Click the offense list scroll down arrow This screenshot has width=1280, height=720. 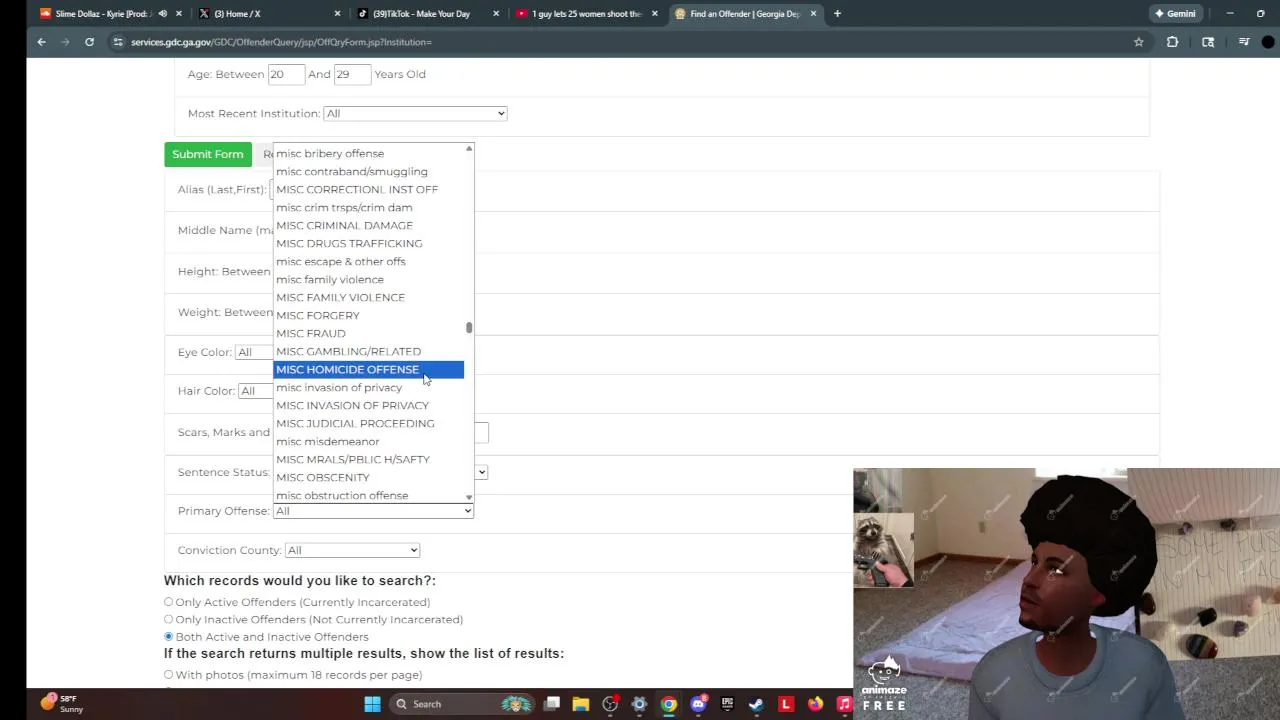tap(468, 497)
